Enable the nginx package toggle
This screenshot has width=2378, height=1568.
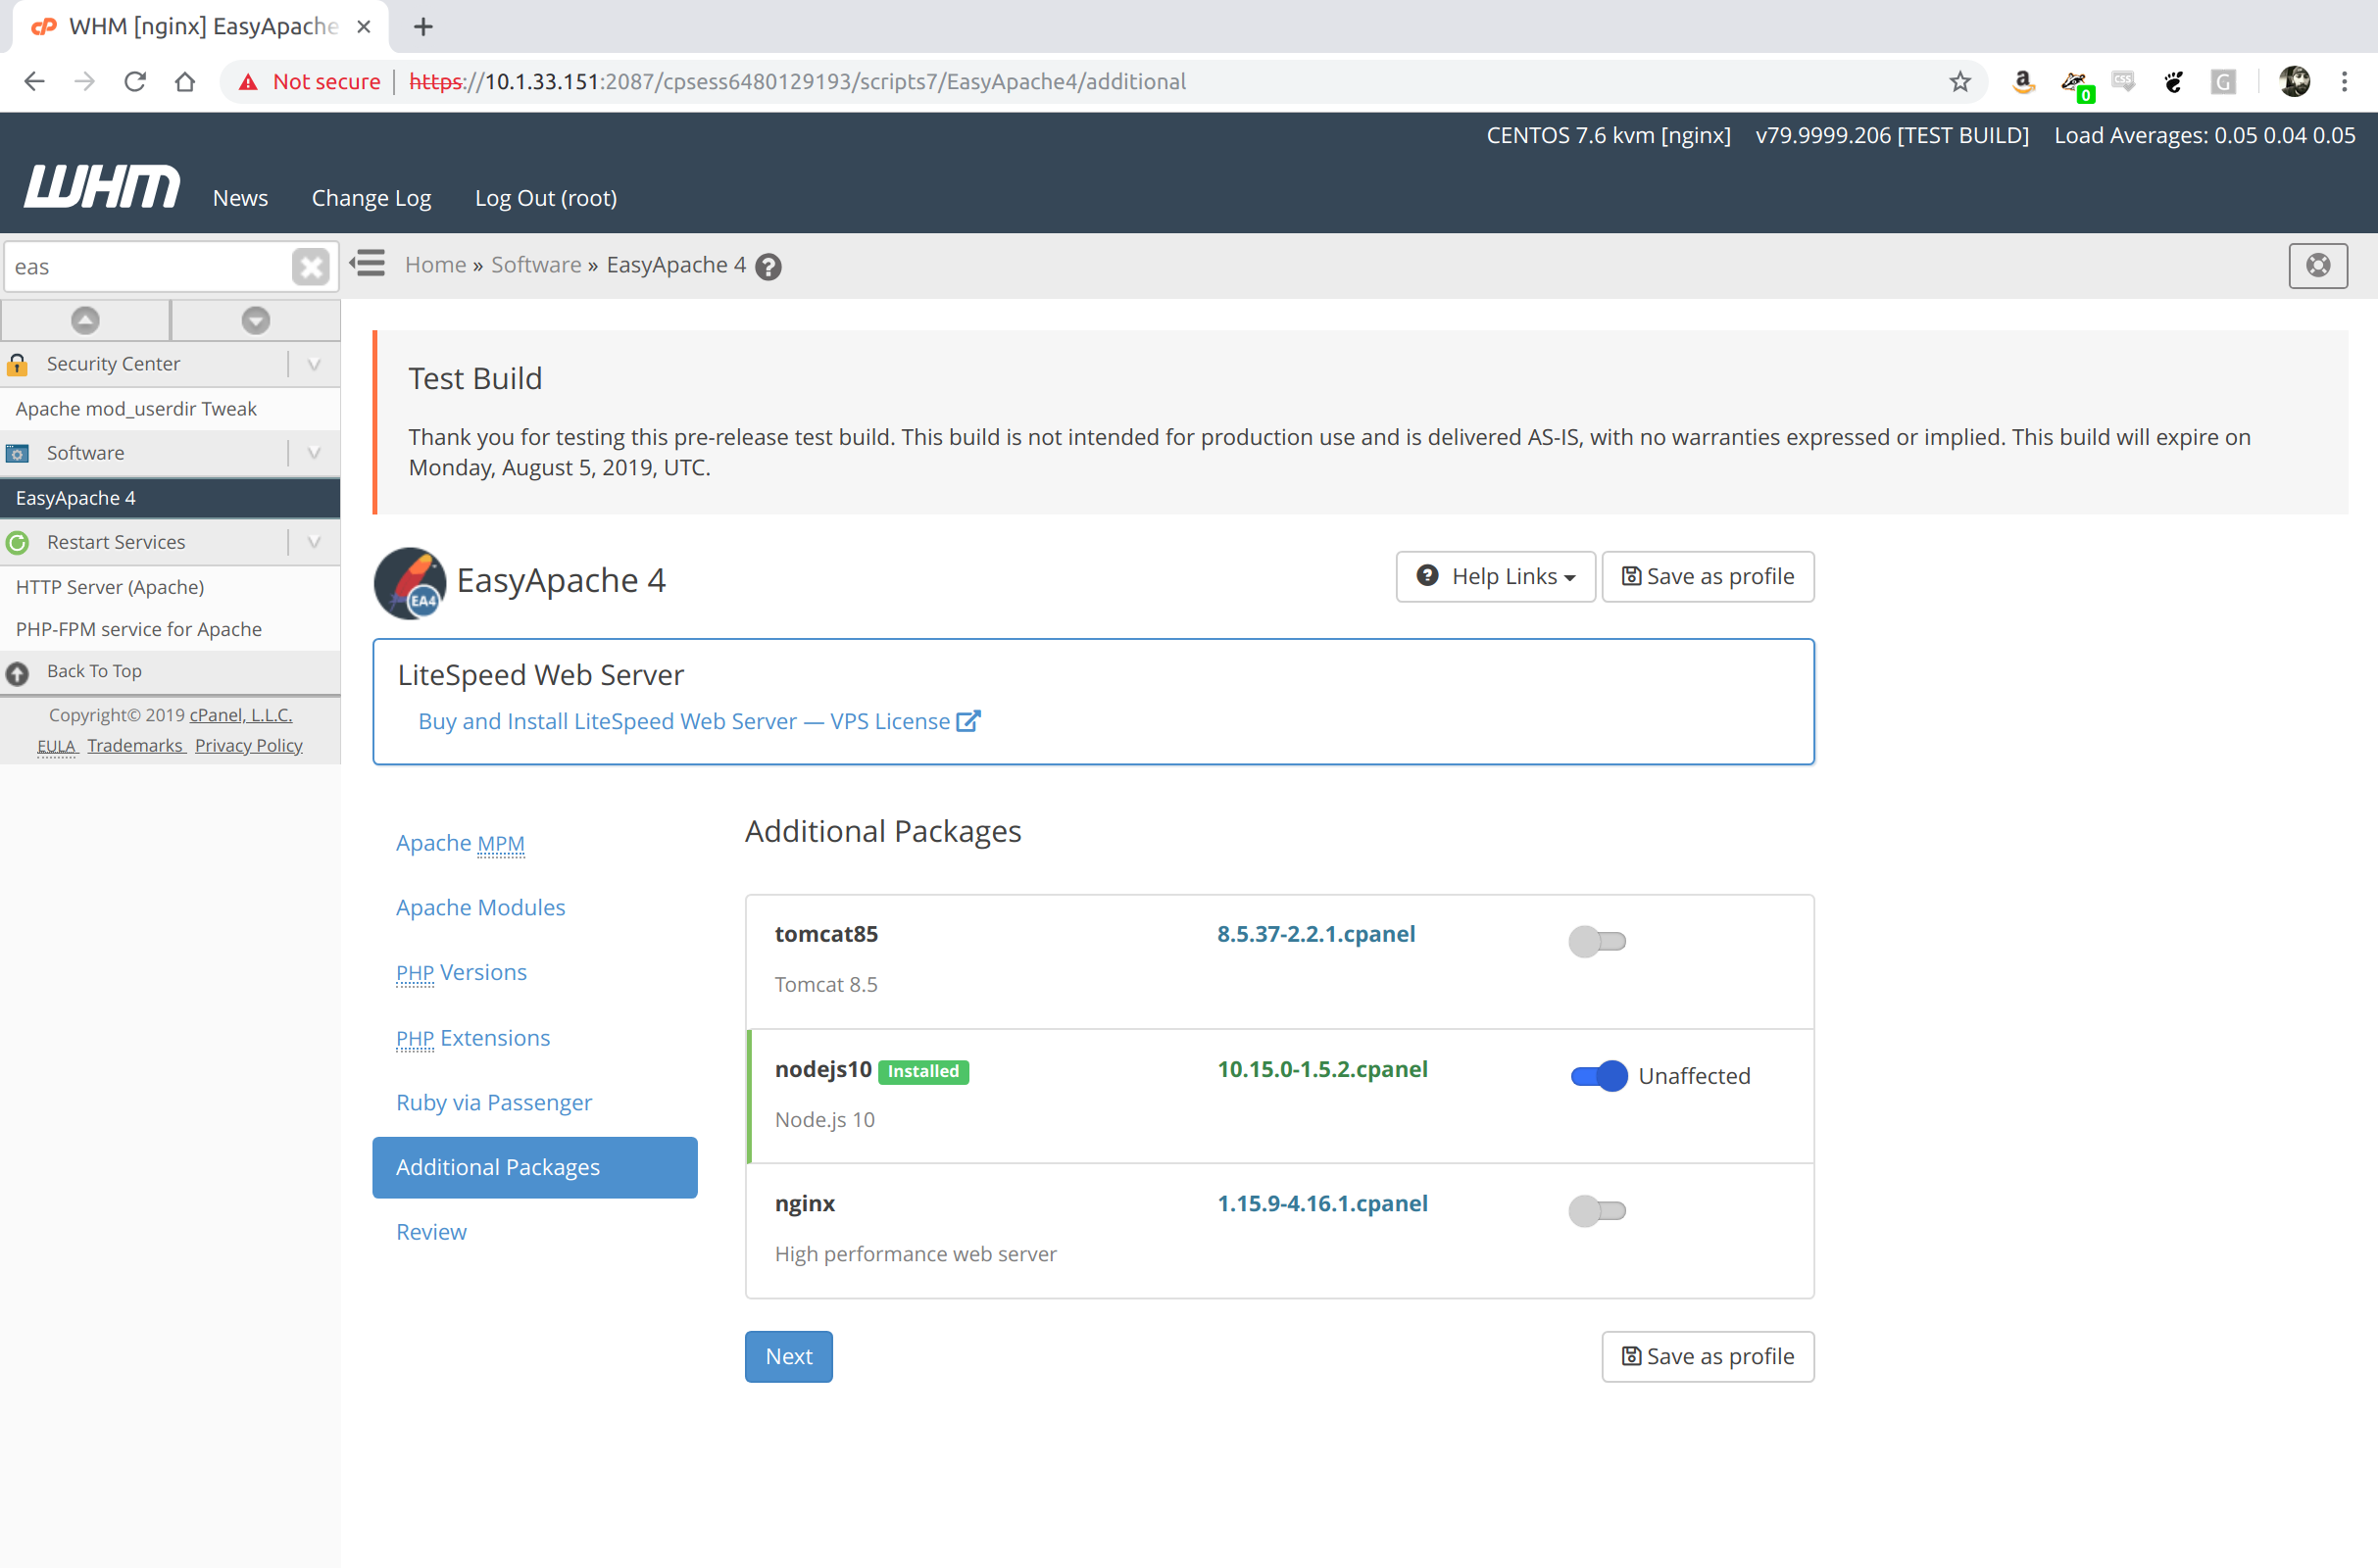(1597, 1211)
